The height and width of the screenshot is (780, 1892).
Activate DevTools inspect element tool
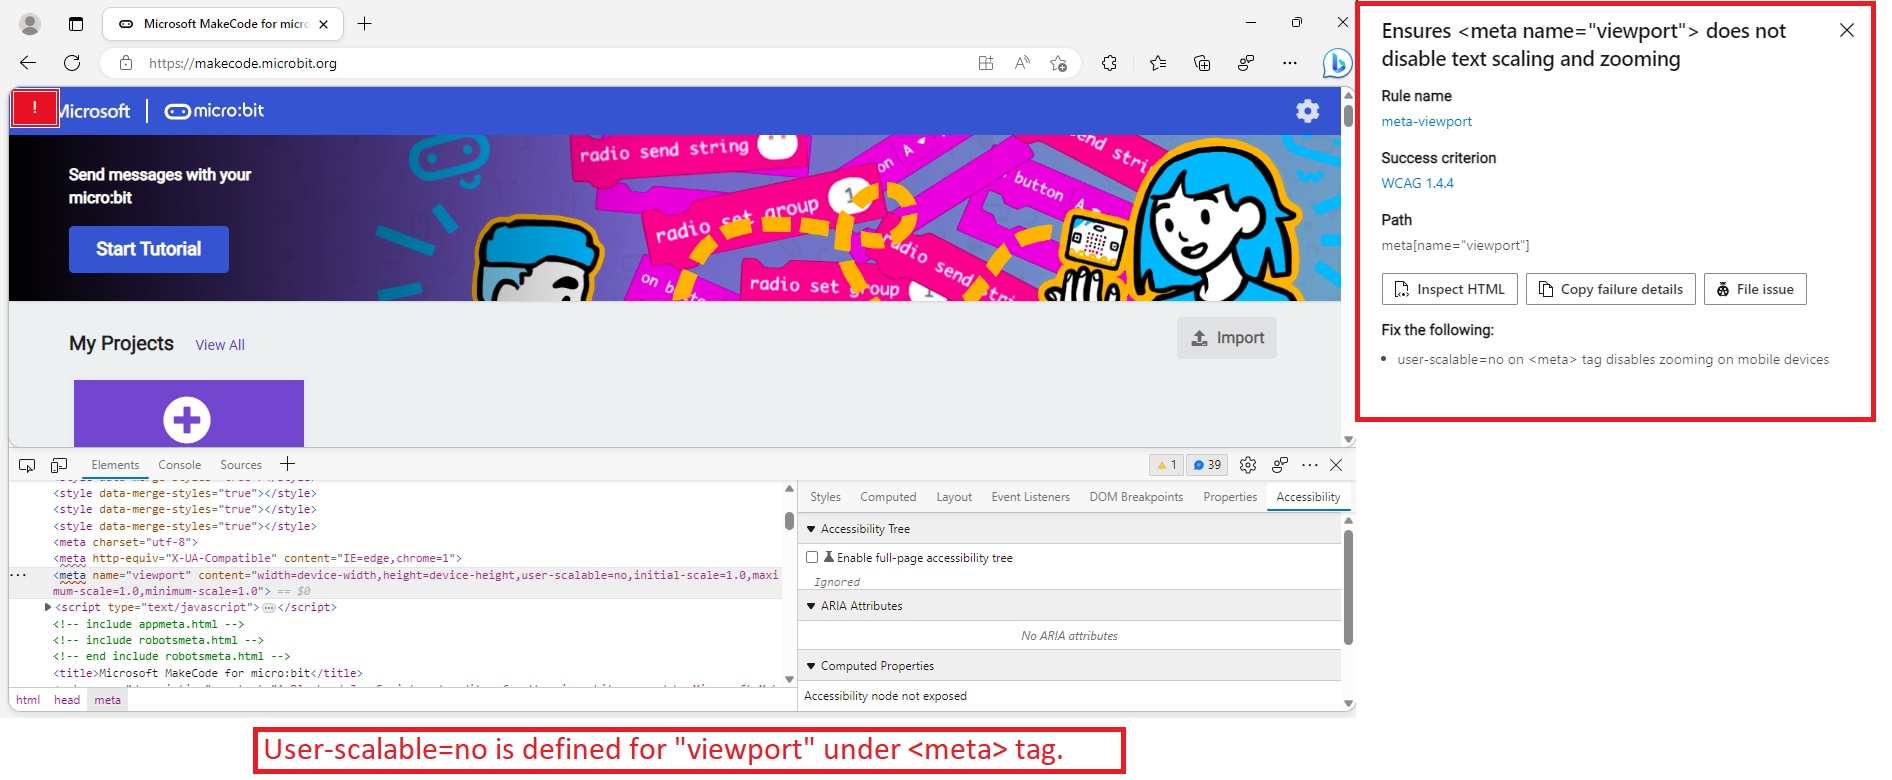27,465
